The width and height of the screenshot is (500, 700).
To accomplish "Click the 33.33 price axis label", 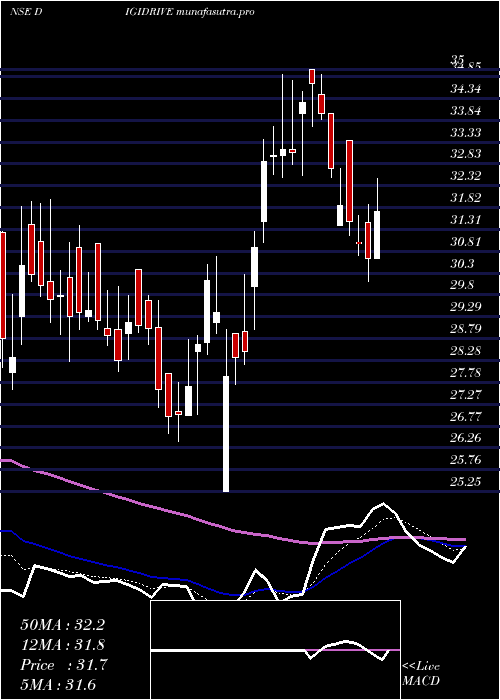I will (x=466, y=133).
